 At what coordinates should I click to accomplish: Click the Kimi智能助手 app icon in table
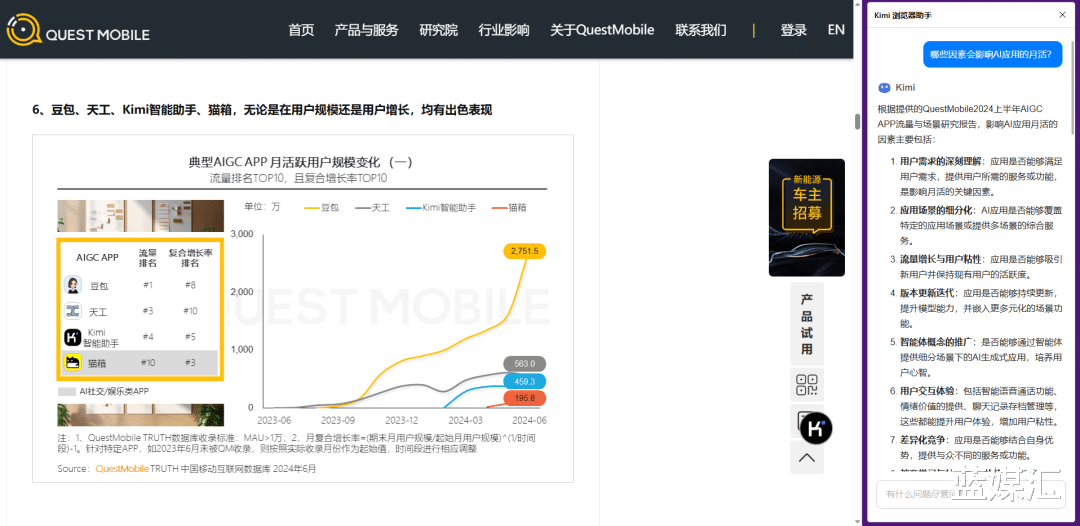[x=74, y=337]
